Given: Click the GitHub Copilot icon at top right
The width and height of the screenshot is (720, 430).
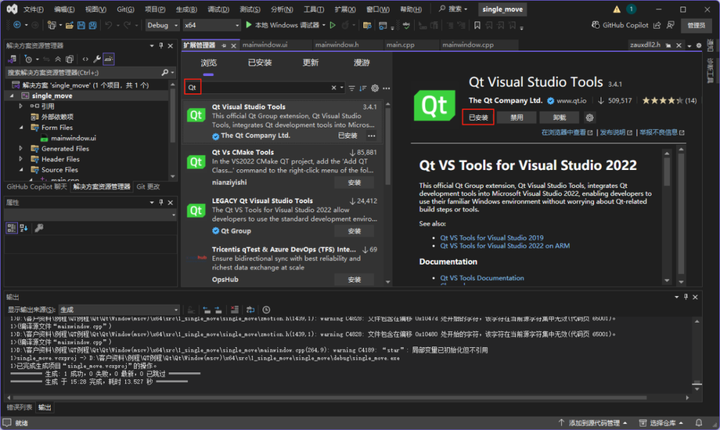Looking at the screenshot, I should click(x=596, y=25).
